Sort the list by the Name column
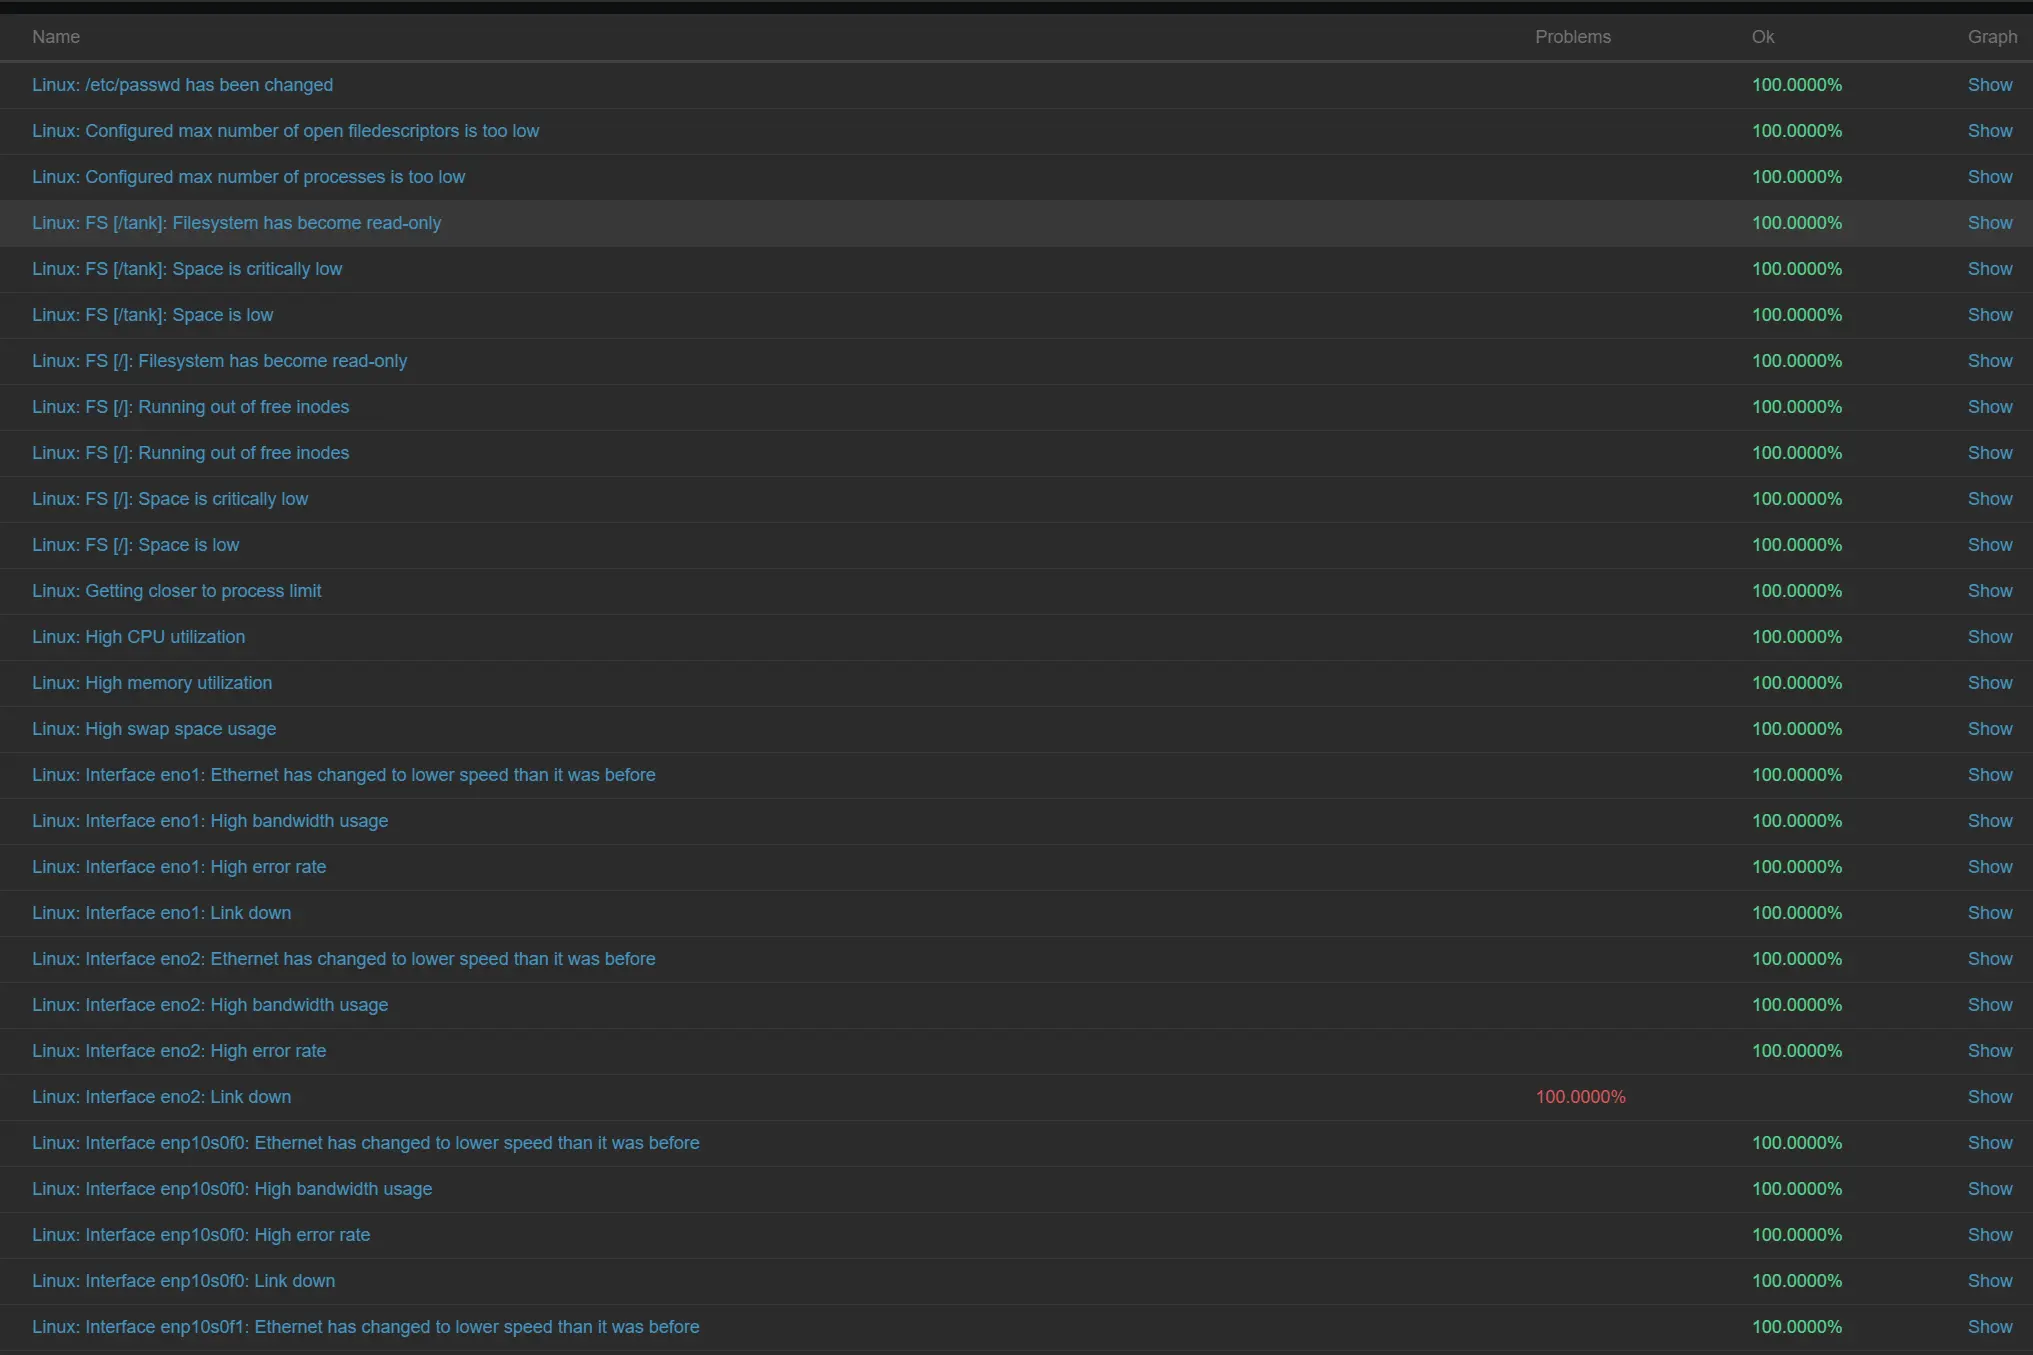The image size is (2033, 1355). click(55, 36)
